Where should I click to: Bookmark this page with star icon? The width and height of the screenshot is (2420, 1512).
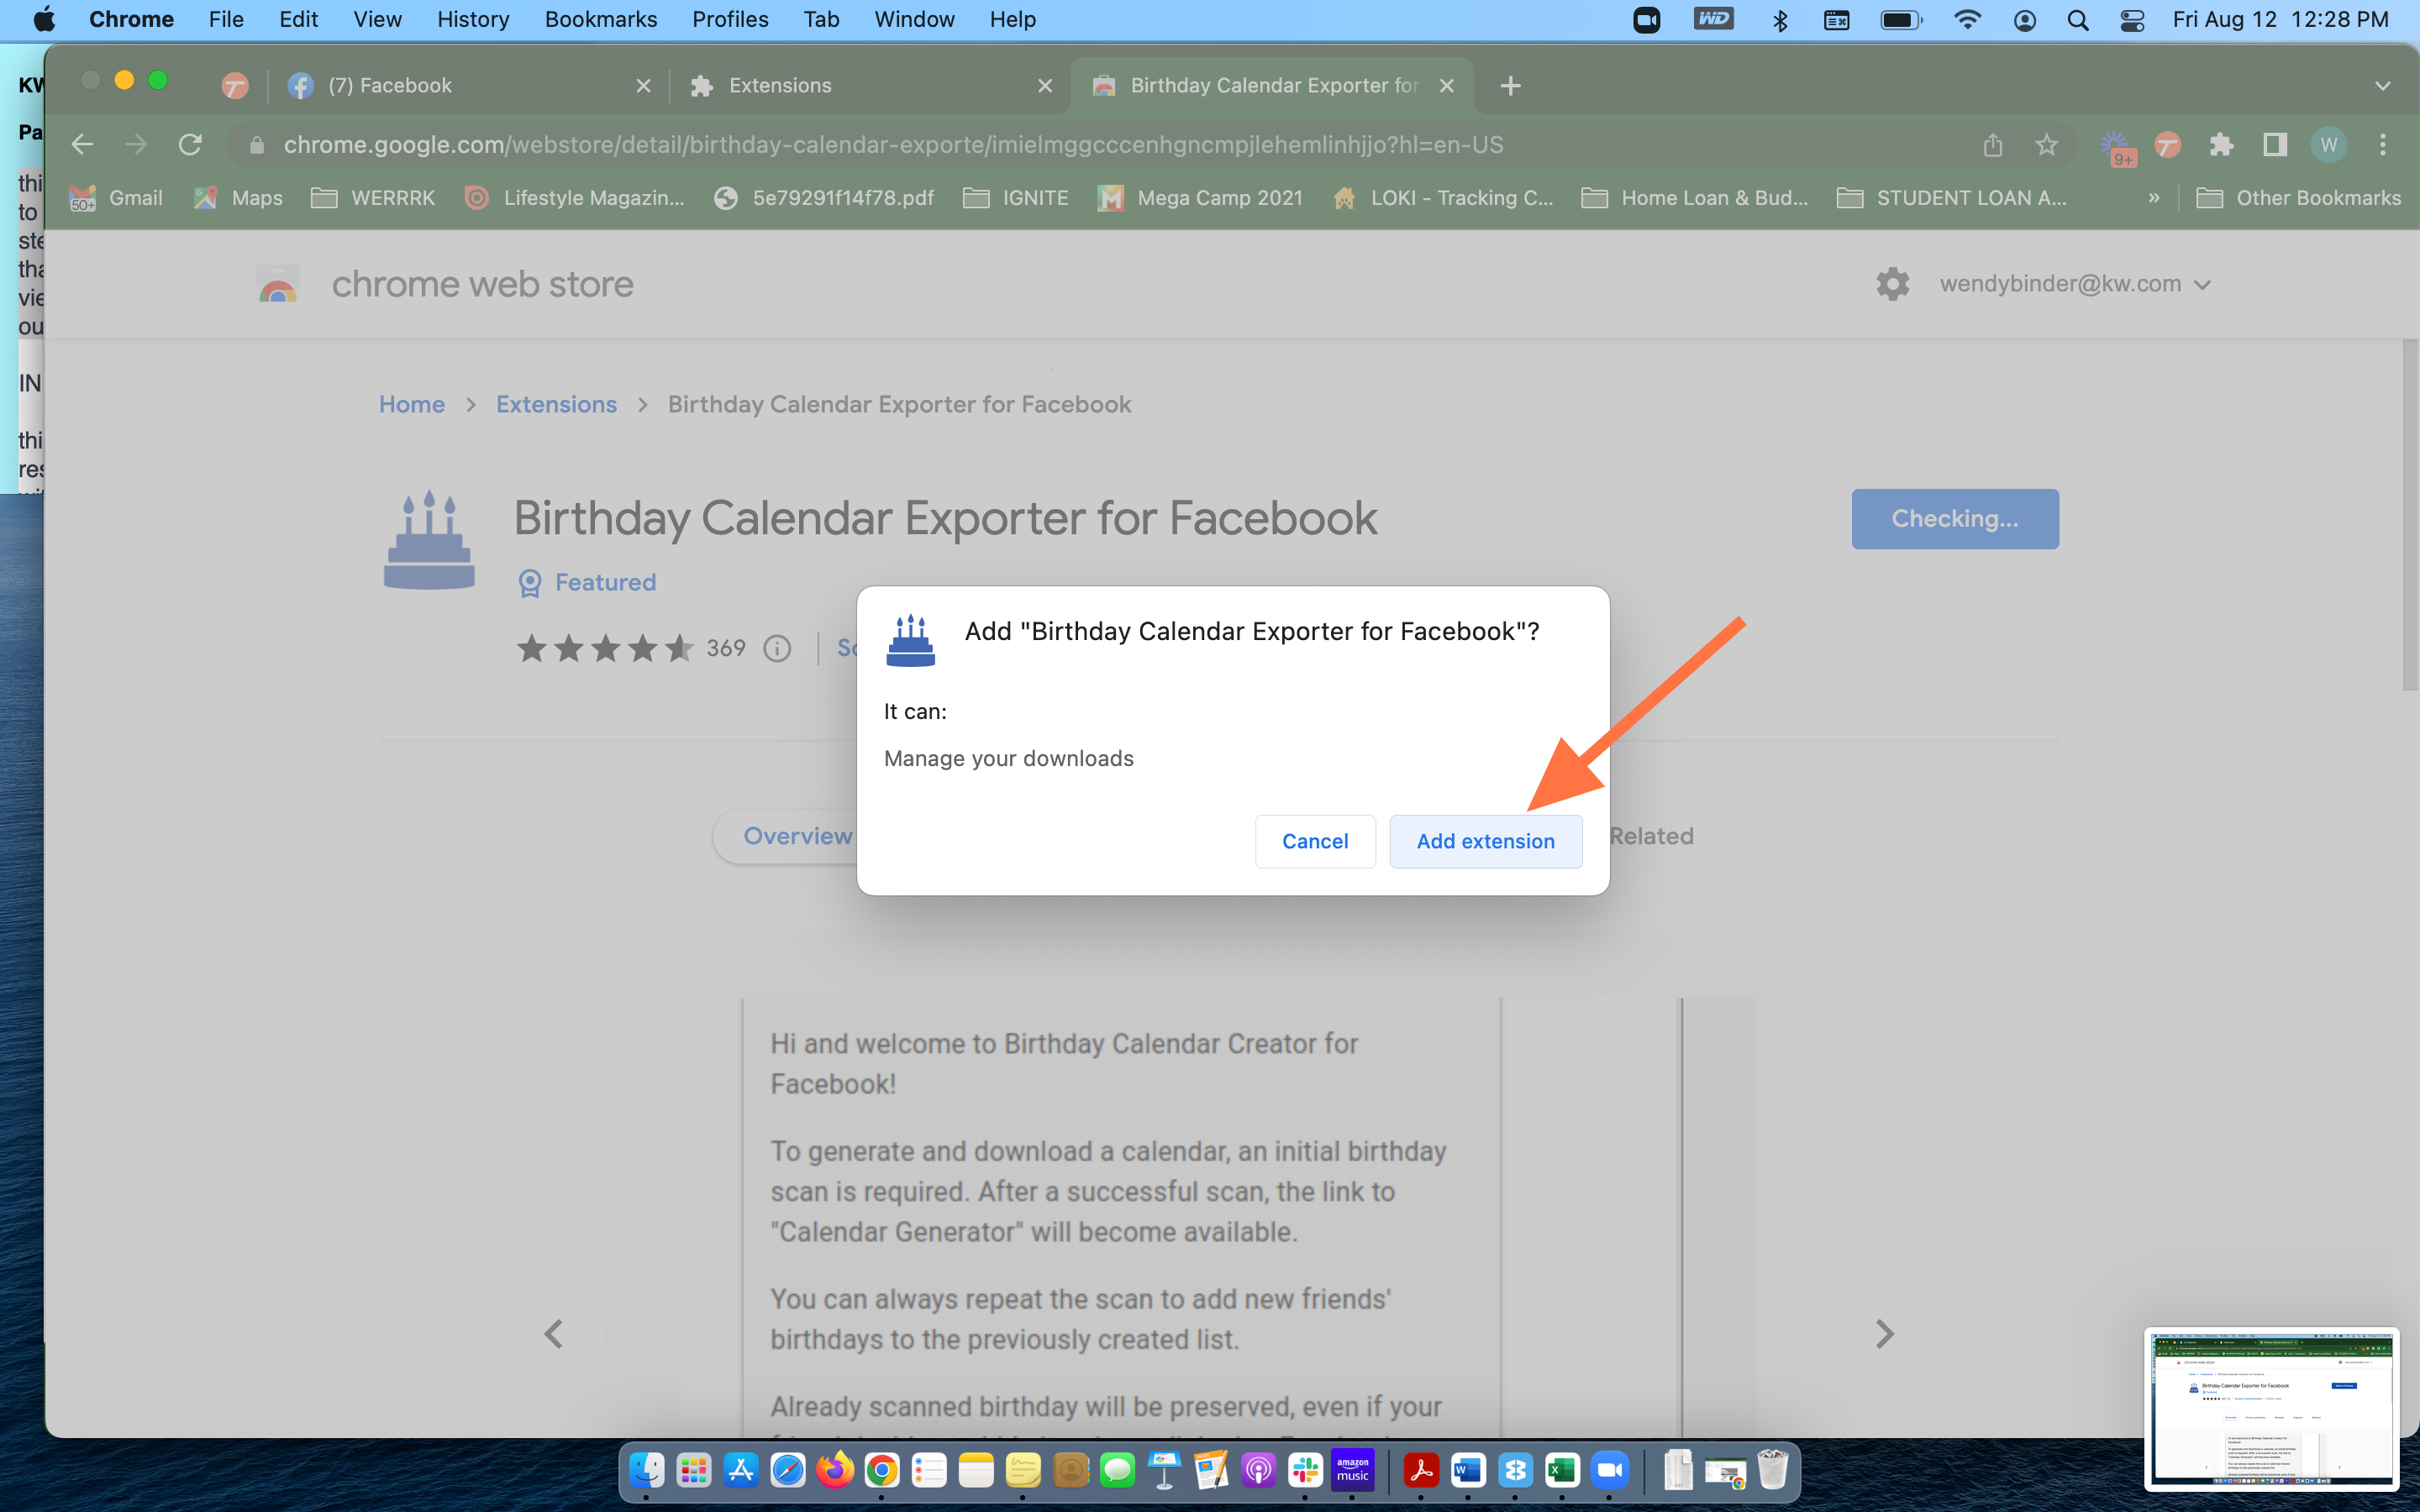(2047, 145)
